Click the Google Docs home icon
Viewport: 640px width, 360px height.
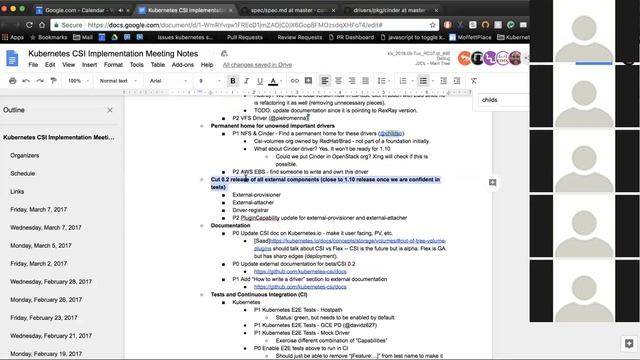tap(12, 58)
